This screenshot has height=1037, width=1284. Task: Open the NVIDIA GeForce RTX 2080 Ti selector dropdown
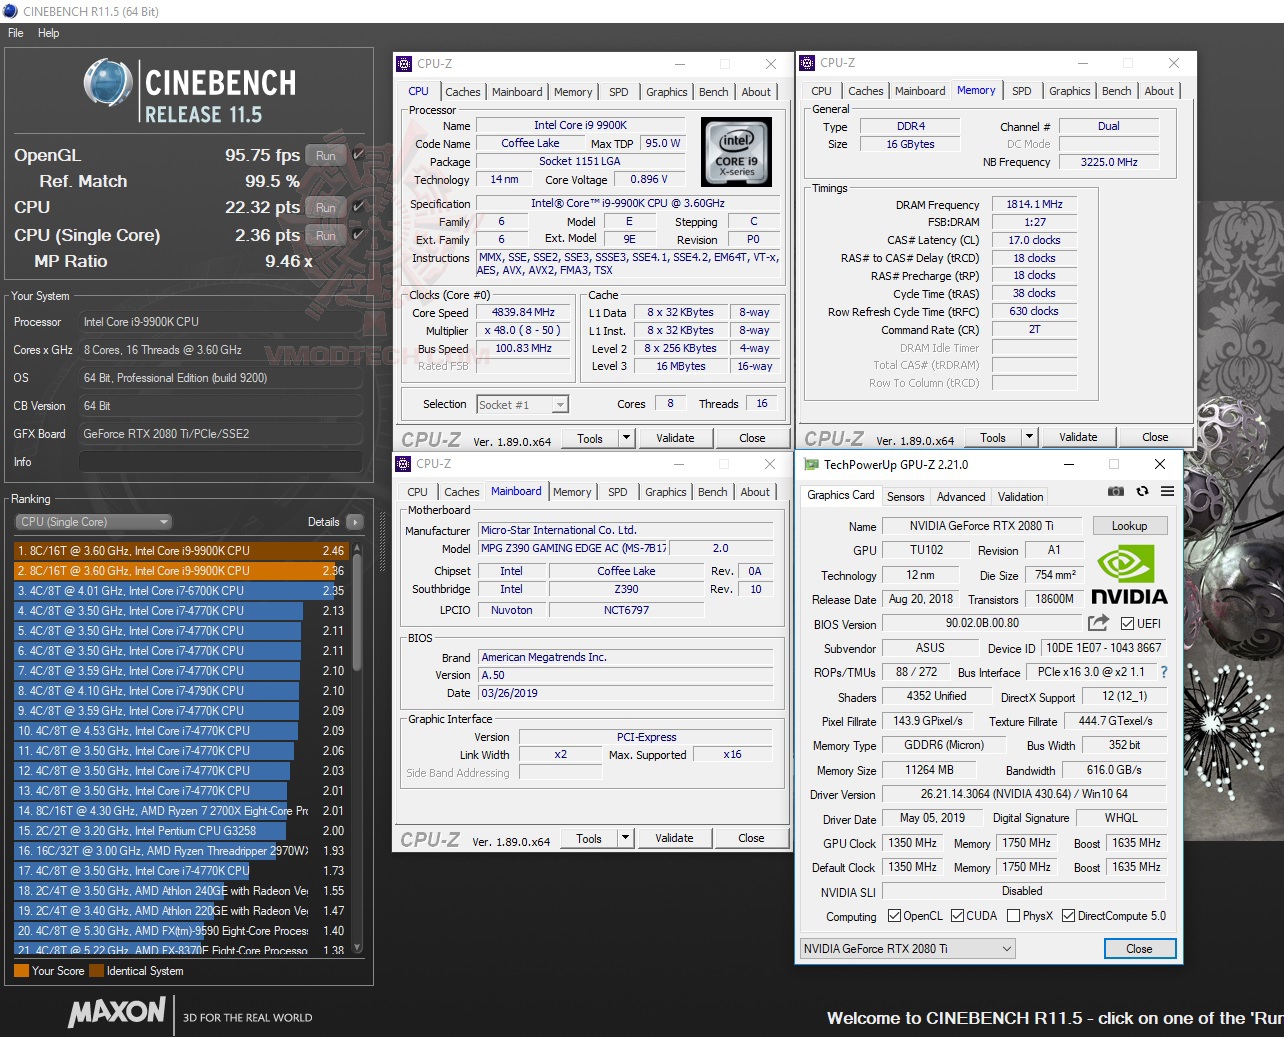[1007, 948]
